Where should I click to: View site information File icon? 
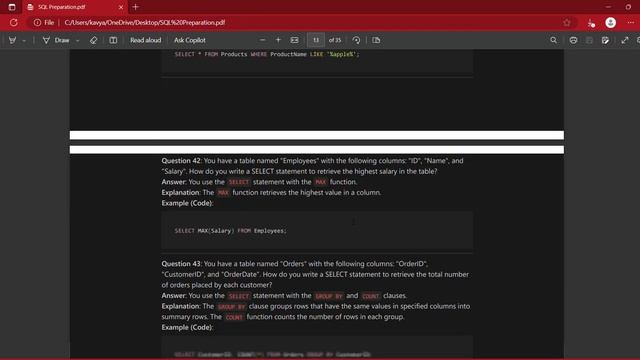point(44,23)
